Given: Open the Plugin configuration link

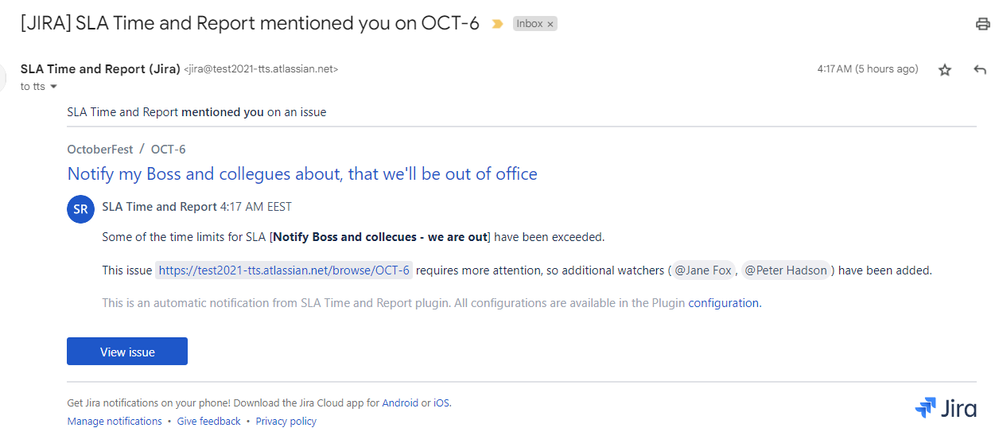Looking at the screenshot, I should (724, 303).
